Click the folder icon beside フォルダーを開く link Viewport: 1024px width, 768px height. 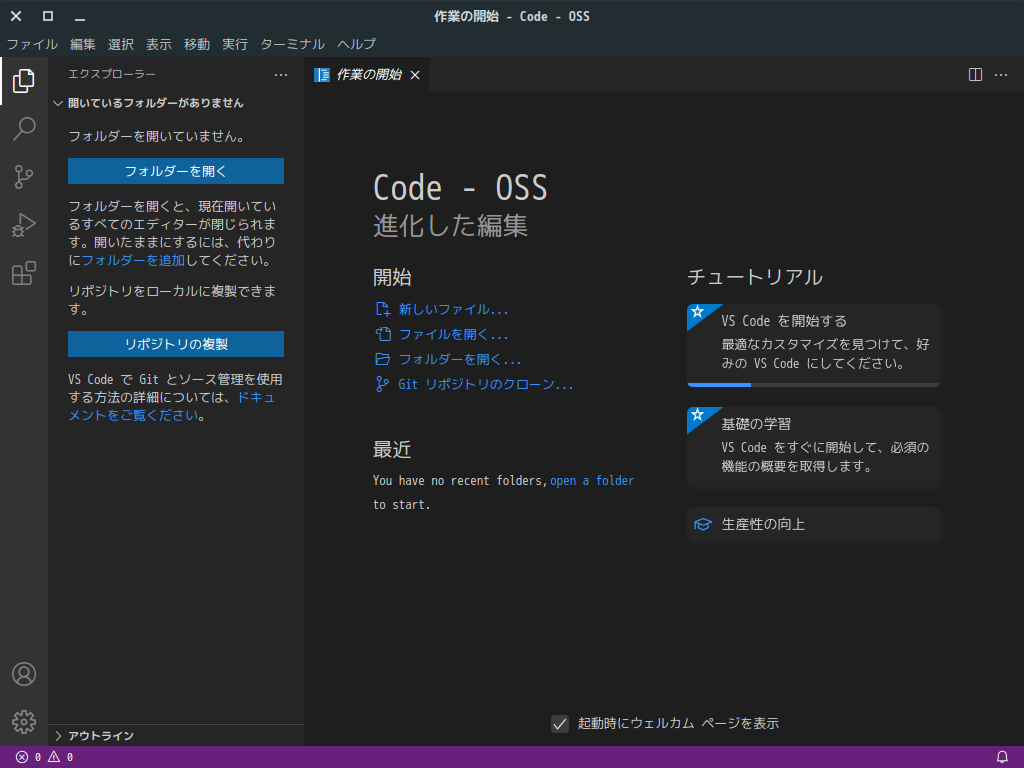coord(383,359)
